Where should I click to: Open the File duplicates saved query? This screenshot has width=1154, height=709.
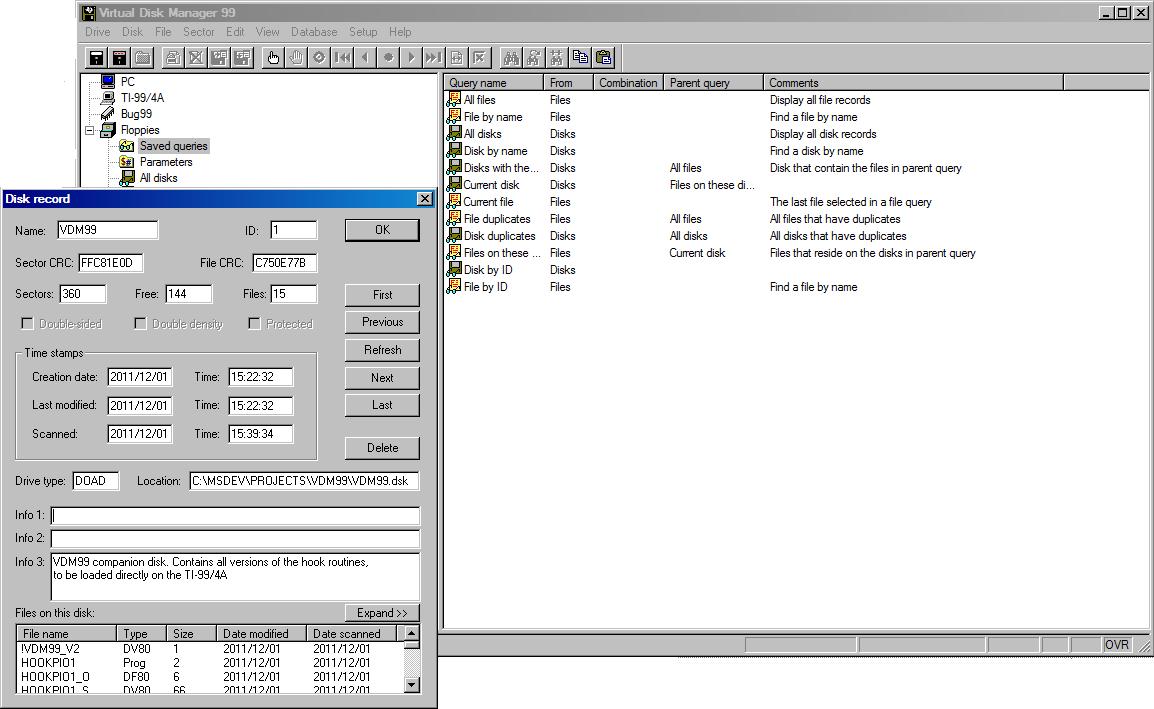[x=497, y=219]
